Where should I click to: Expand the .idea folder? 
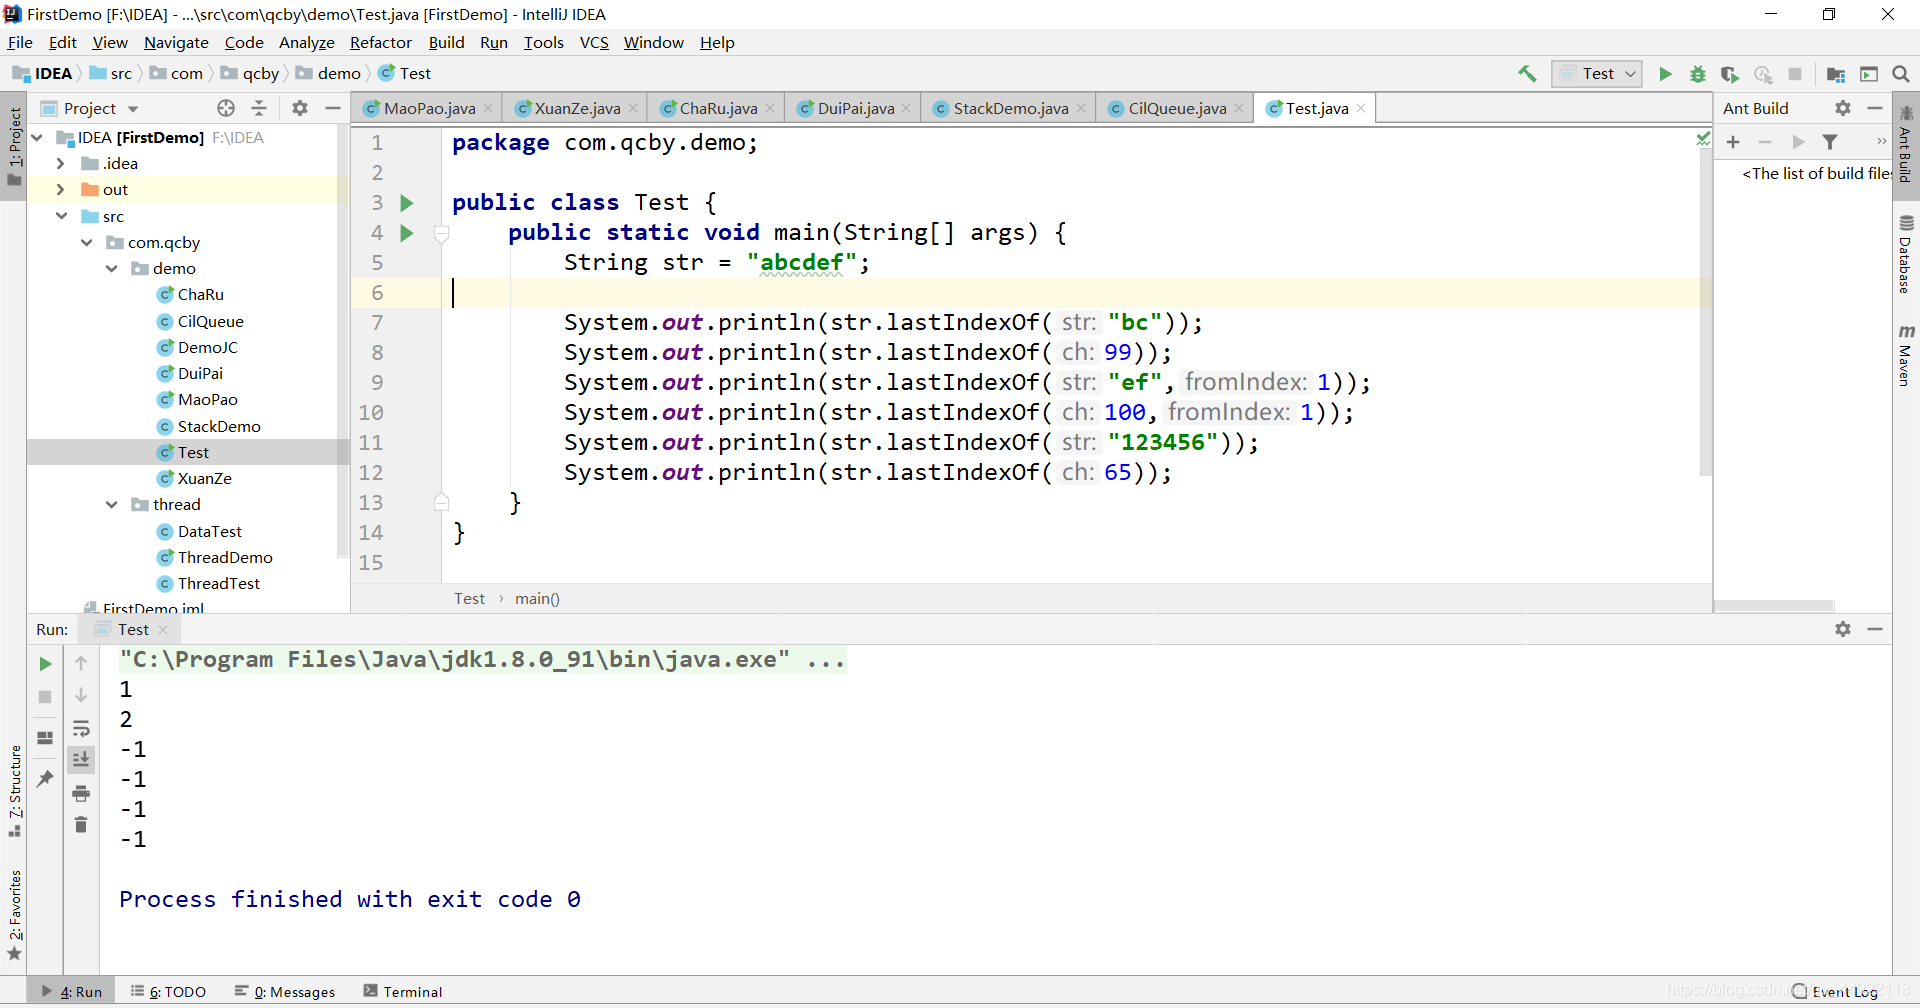[61, 163]
